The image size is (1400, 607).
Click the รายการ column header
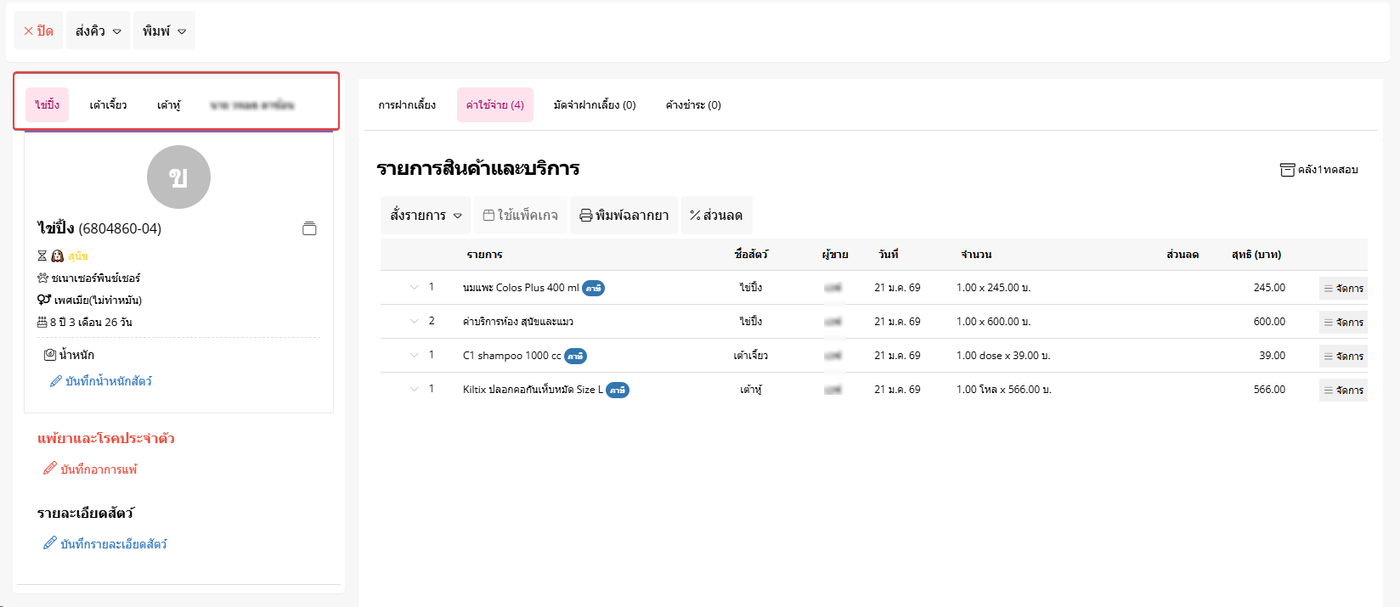[x=484, y=254]
